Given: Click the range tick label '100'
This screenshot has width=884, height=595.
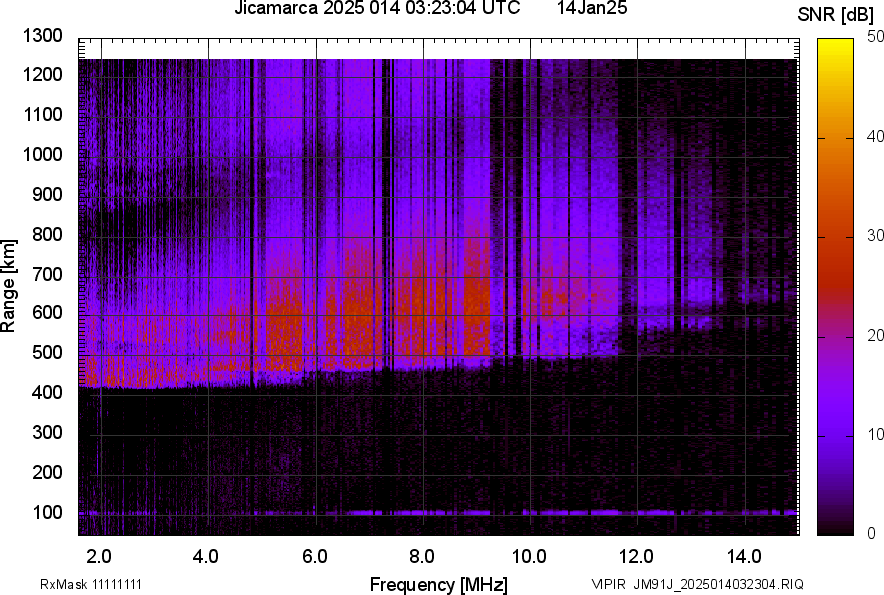Looking at the screenshot, I should point(47,512).
